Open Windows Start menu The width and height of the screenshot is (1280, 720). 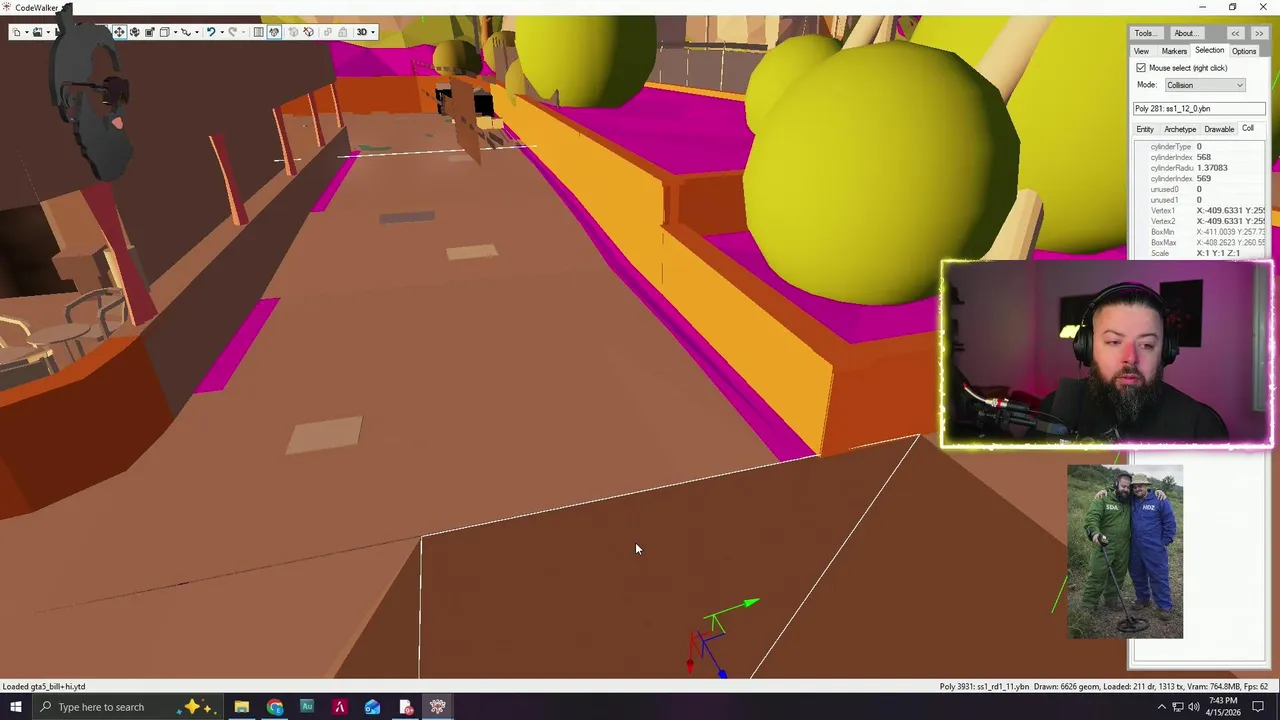point(15,707)
